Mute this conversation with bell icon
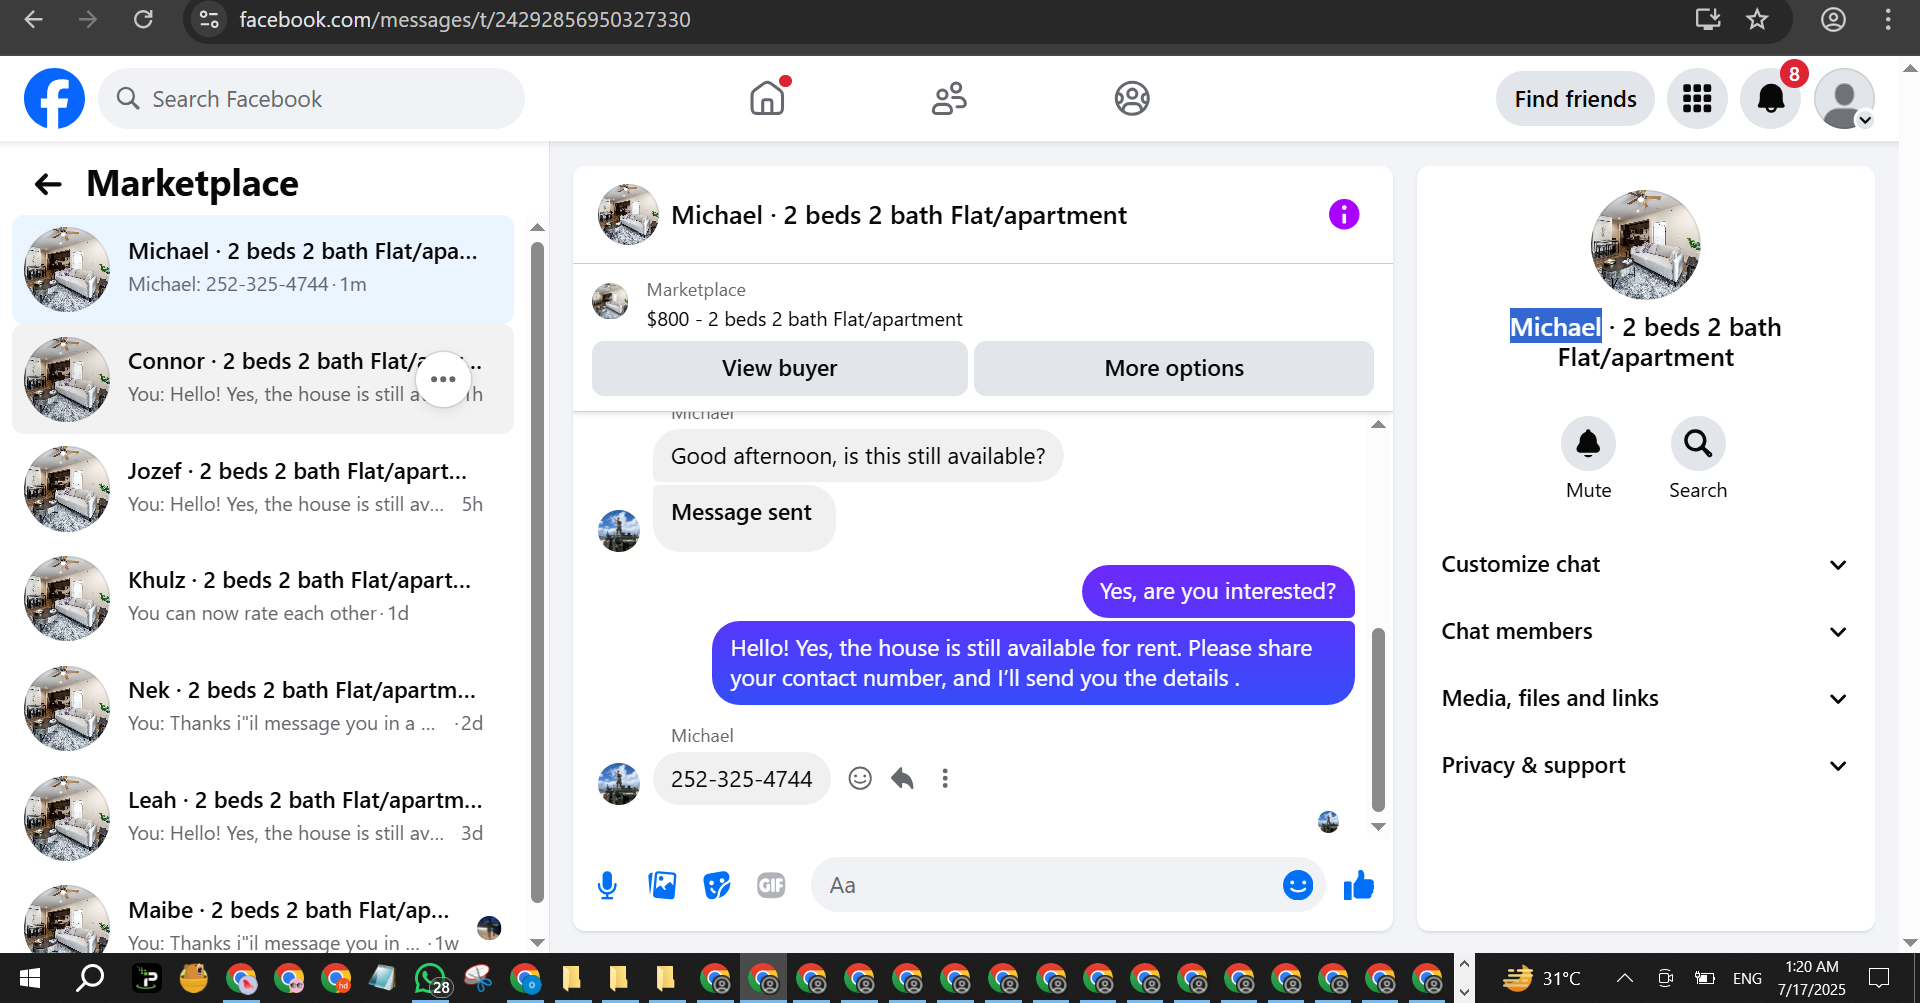The width and height of the screenshot is (1920, 1003). pos(1588,443)
